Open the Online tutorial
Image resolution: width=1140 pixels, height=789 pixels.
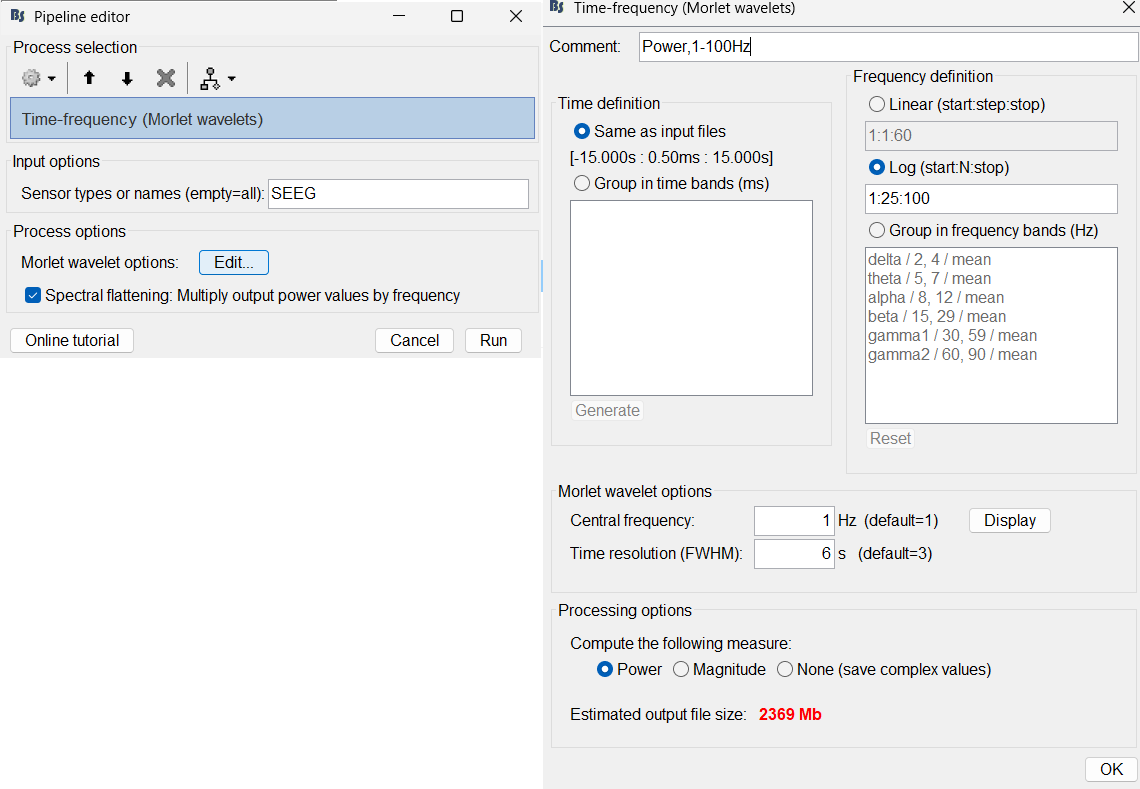72,341
